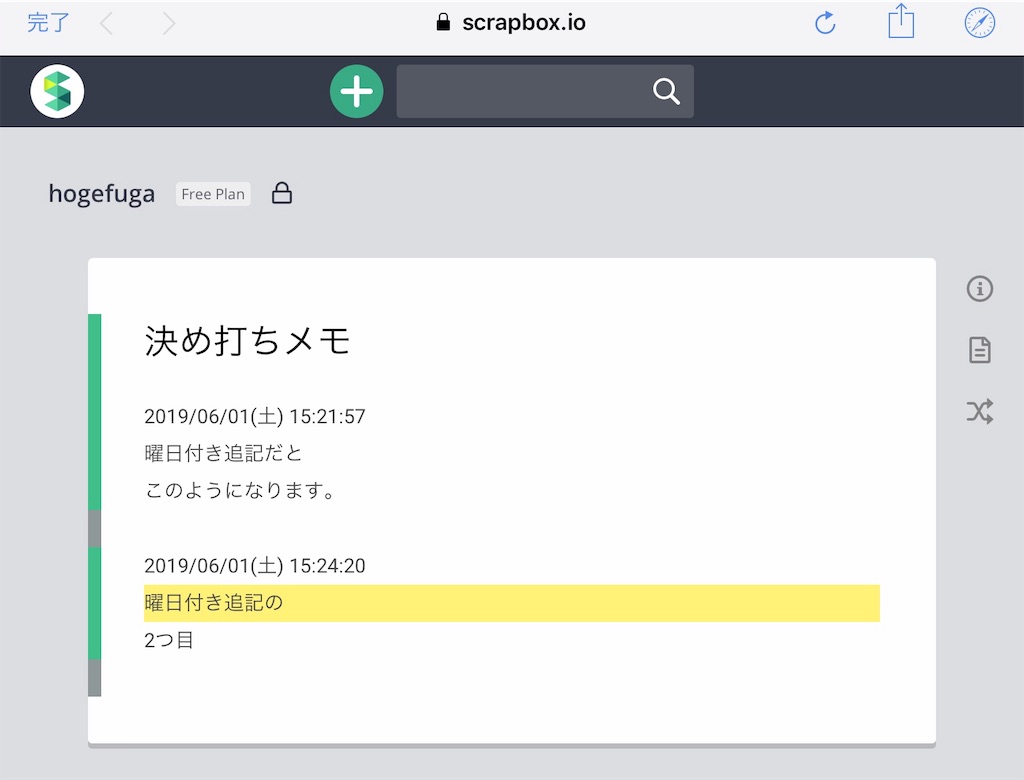Go forward with the browser forward arrow
Image resolution: width=1024 pixels, height=780 pixels.
(168, 24)
